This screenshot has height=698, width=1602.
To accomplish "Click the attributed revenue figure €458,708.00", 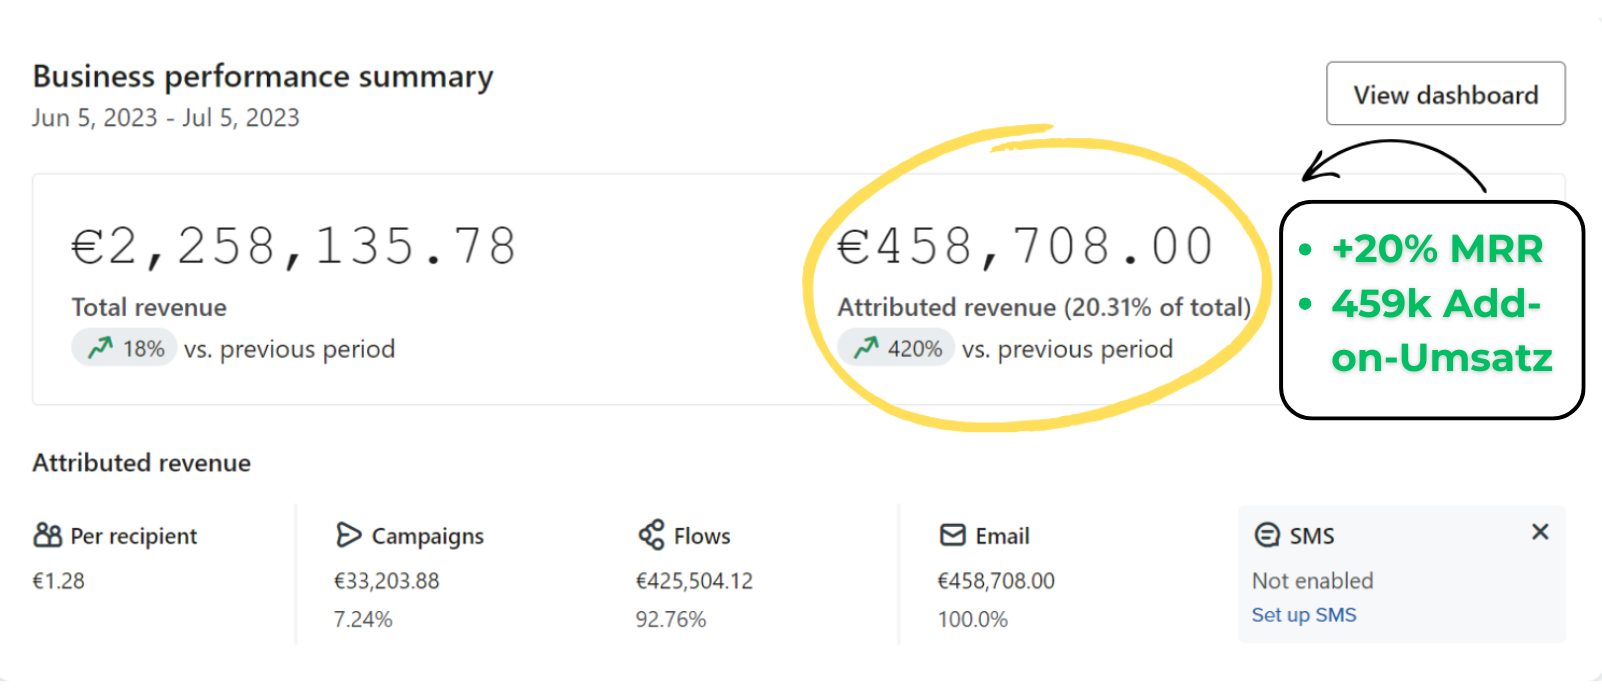I will [x=1026, y=247].
